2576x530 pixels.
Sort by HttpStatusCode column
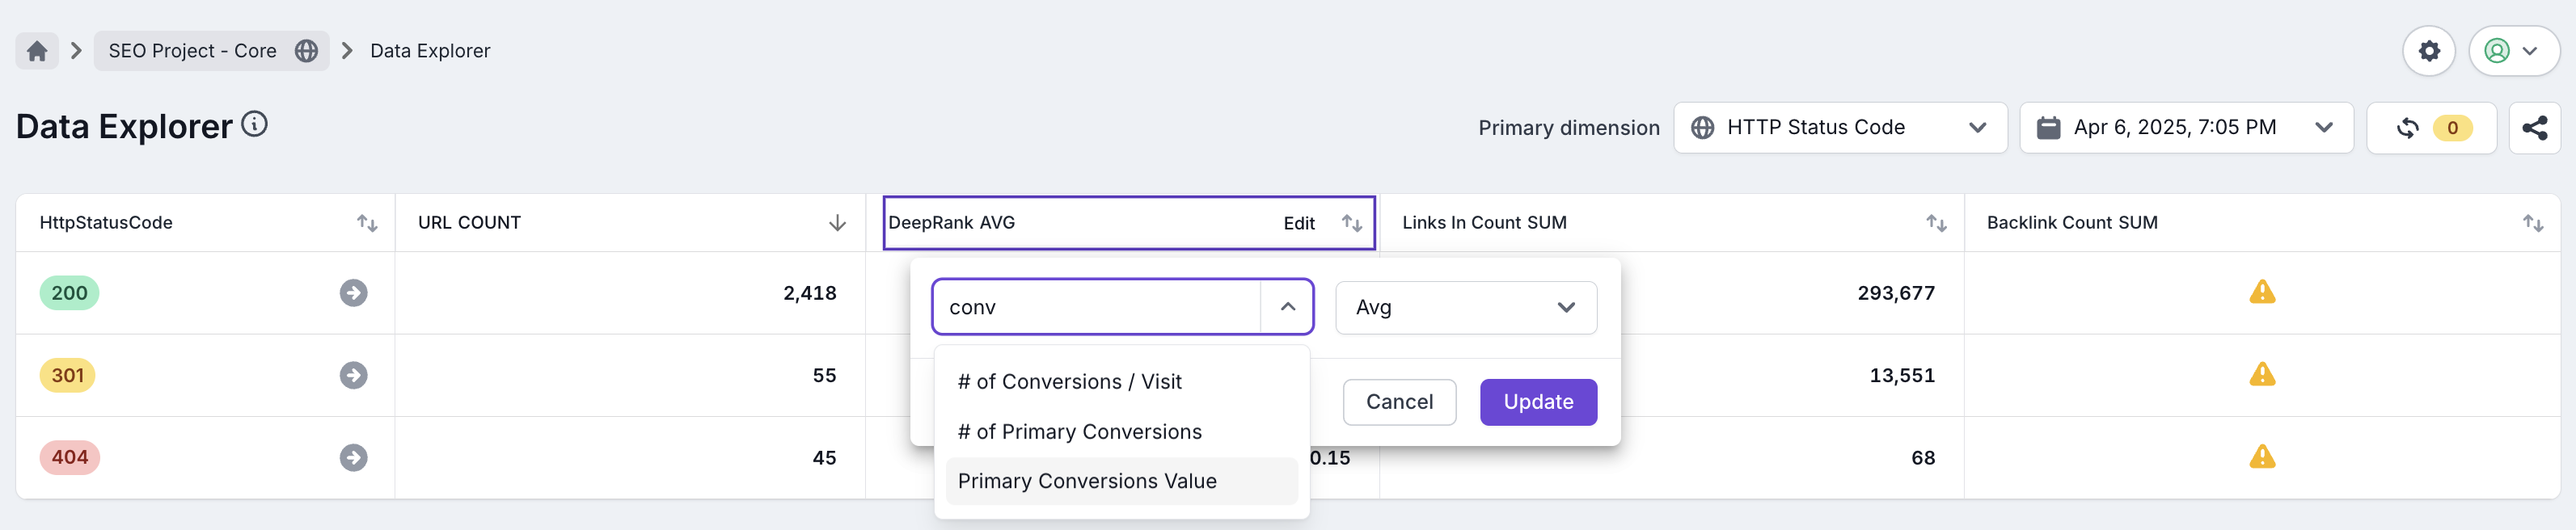pos(367,223)
